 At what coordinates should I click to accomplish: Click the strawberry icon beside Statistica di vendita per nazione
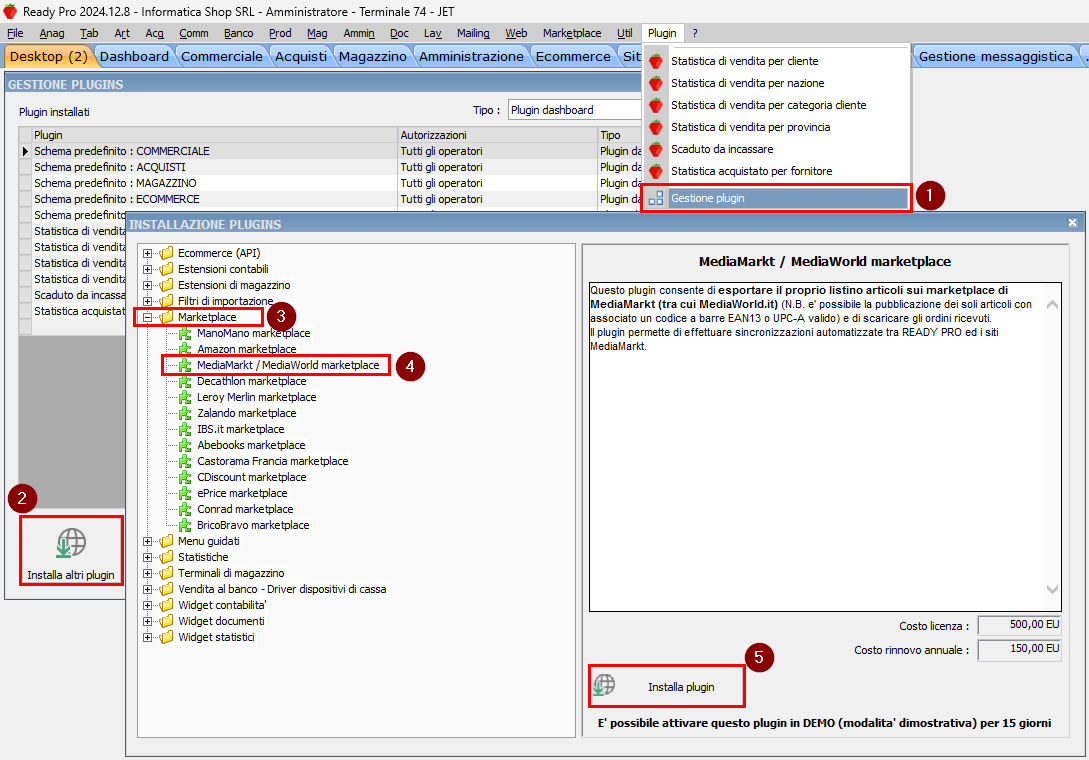[x=656, y=83]
